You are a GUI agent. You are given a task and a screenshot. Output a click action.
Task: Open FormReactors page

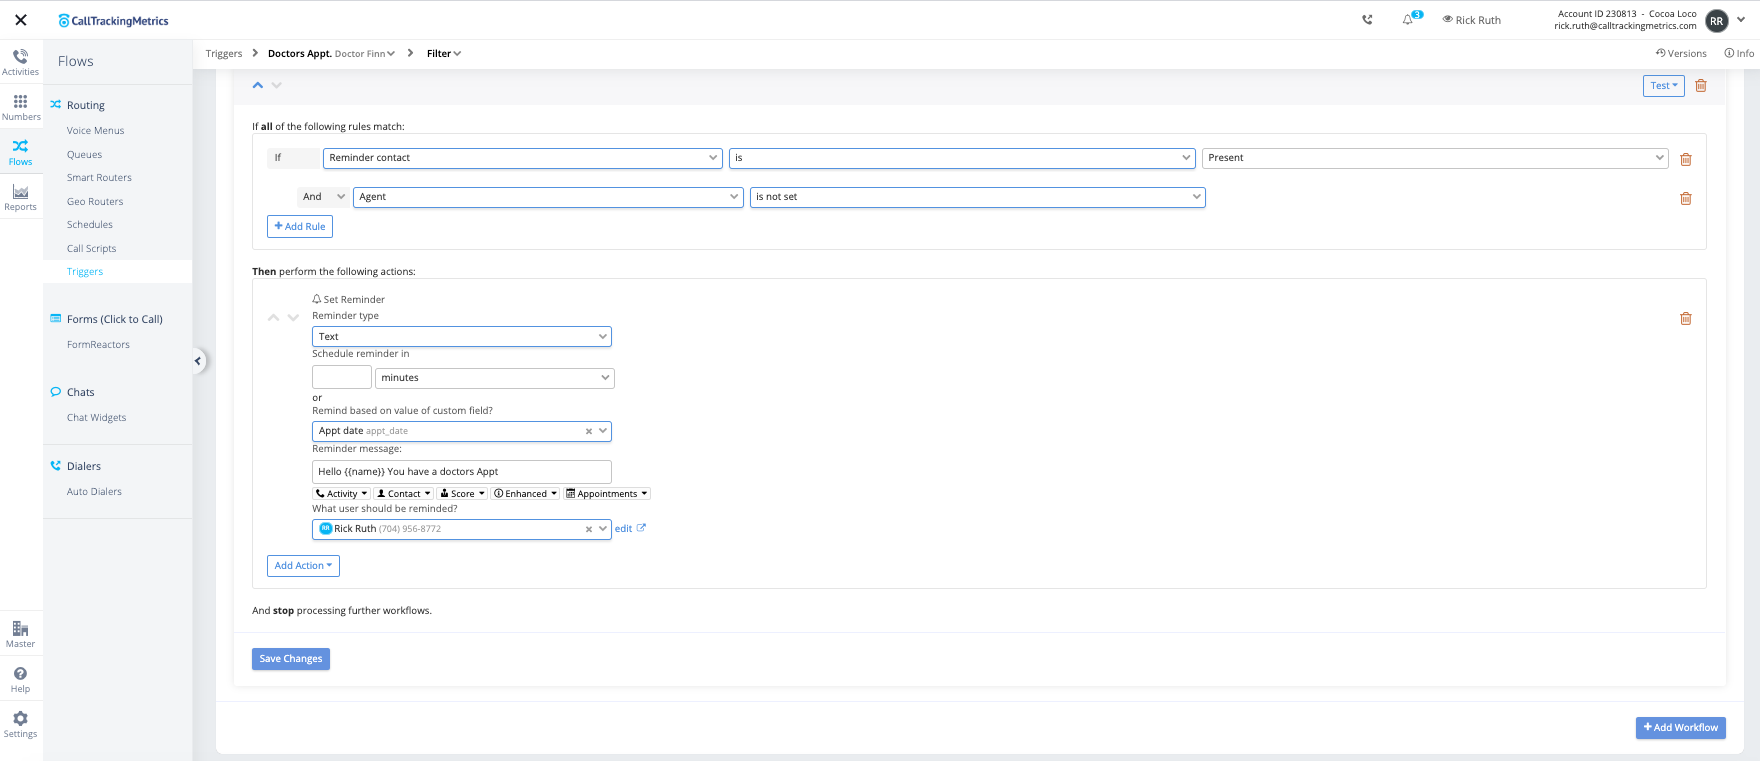98,345
